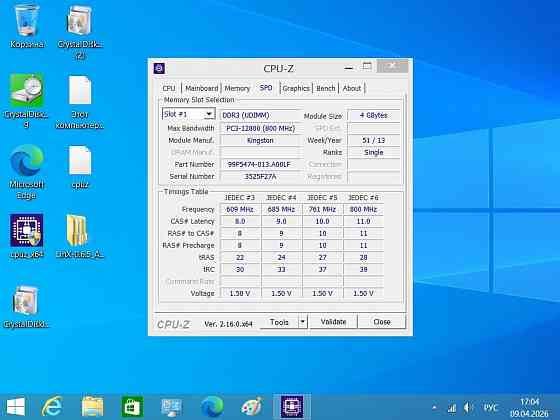Expand the Tools dropdown arrow

pos(302,322)
